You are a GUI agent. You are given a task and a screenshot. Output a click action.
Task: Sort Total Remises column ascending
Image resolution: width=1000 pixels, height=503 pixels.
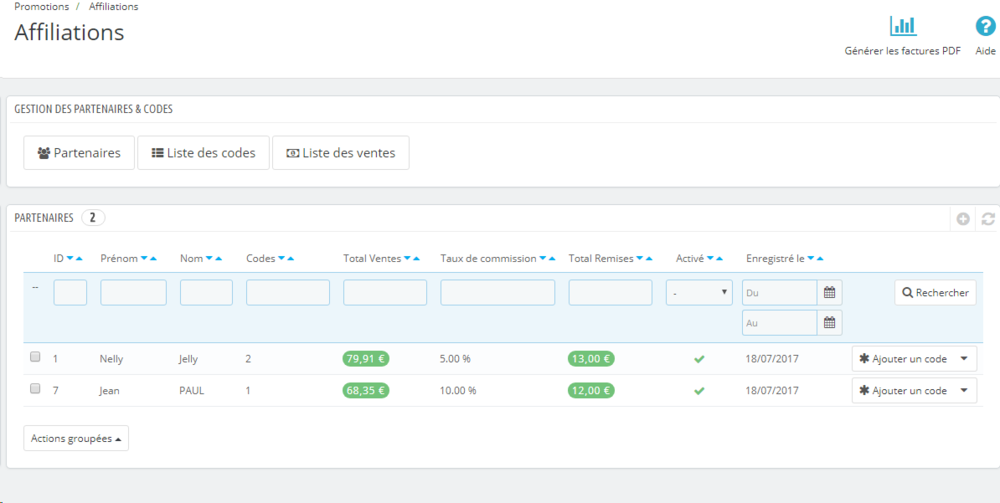pyautogui.click(x=649, y=258)
